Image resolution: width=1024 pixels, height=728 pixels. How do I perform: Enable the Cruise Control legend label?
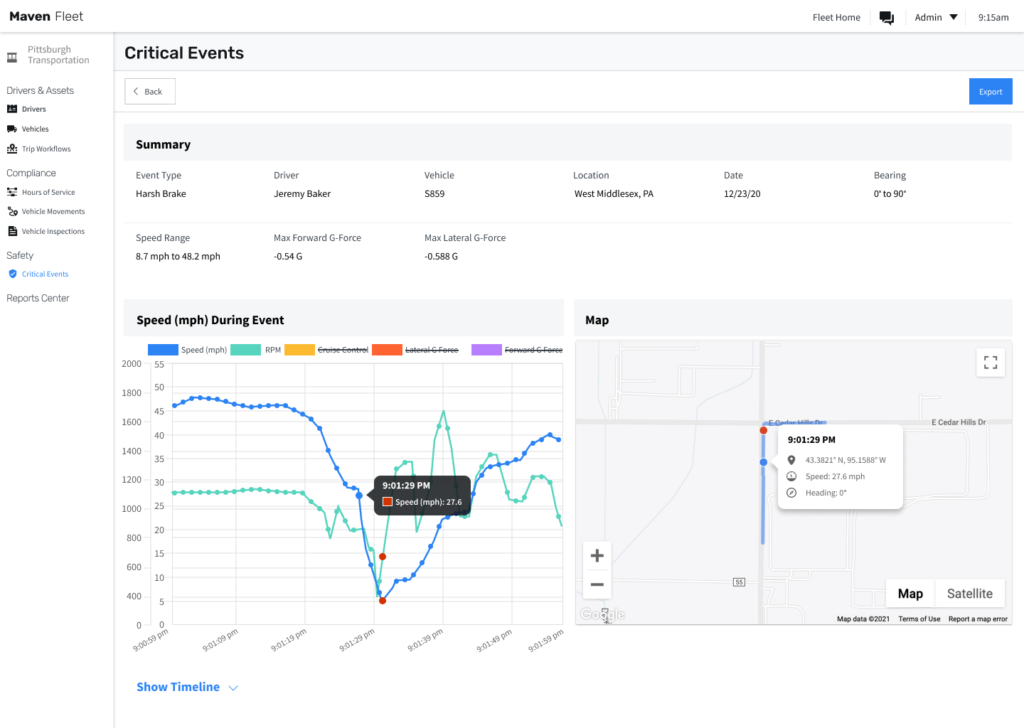[343, 350]
